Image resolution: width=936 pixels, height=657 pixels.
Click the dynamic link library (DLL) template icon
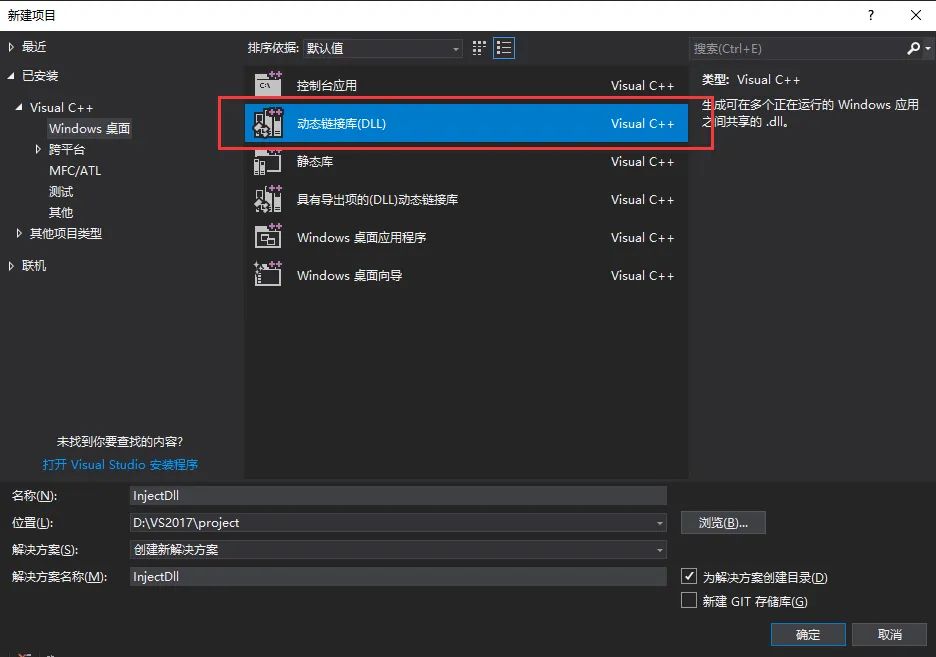(x=268, y=123)
